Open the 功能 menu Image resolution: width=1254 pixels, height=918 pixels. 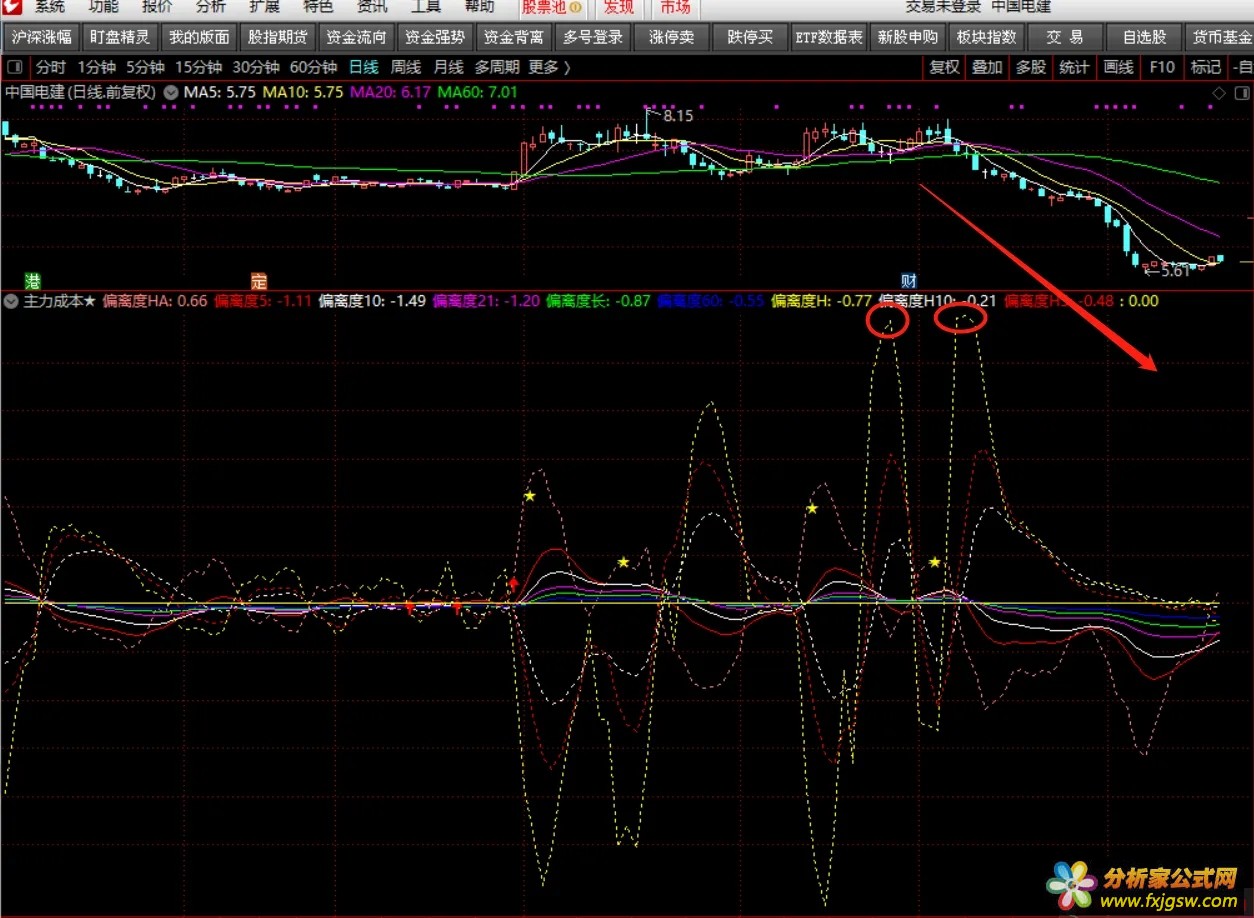pyautogui.click(x=103, y=6)
